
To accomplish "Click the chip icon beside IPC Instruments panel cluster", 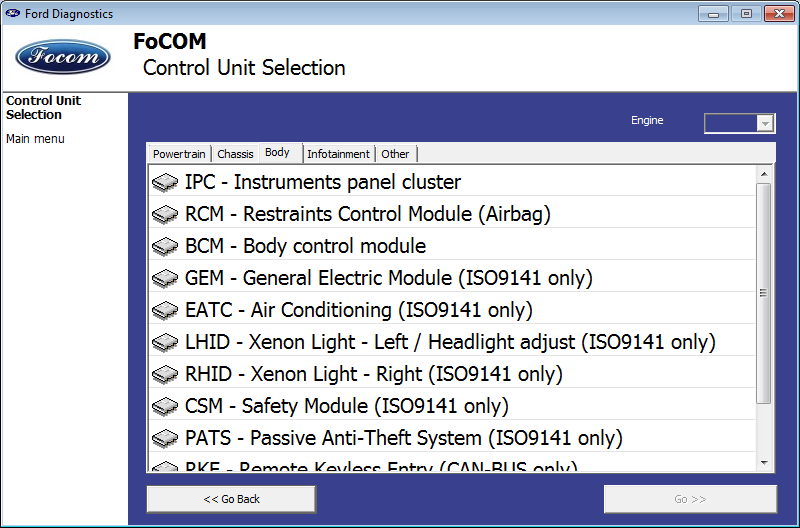I will [x=165, y=182].
